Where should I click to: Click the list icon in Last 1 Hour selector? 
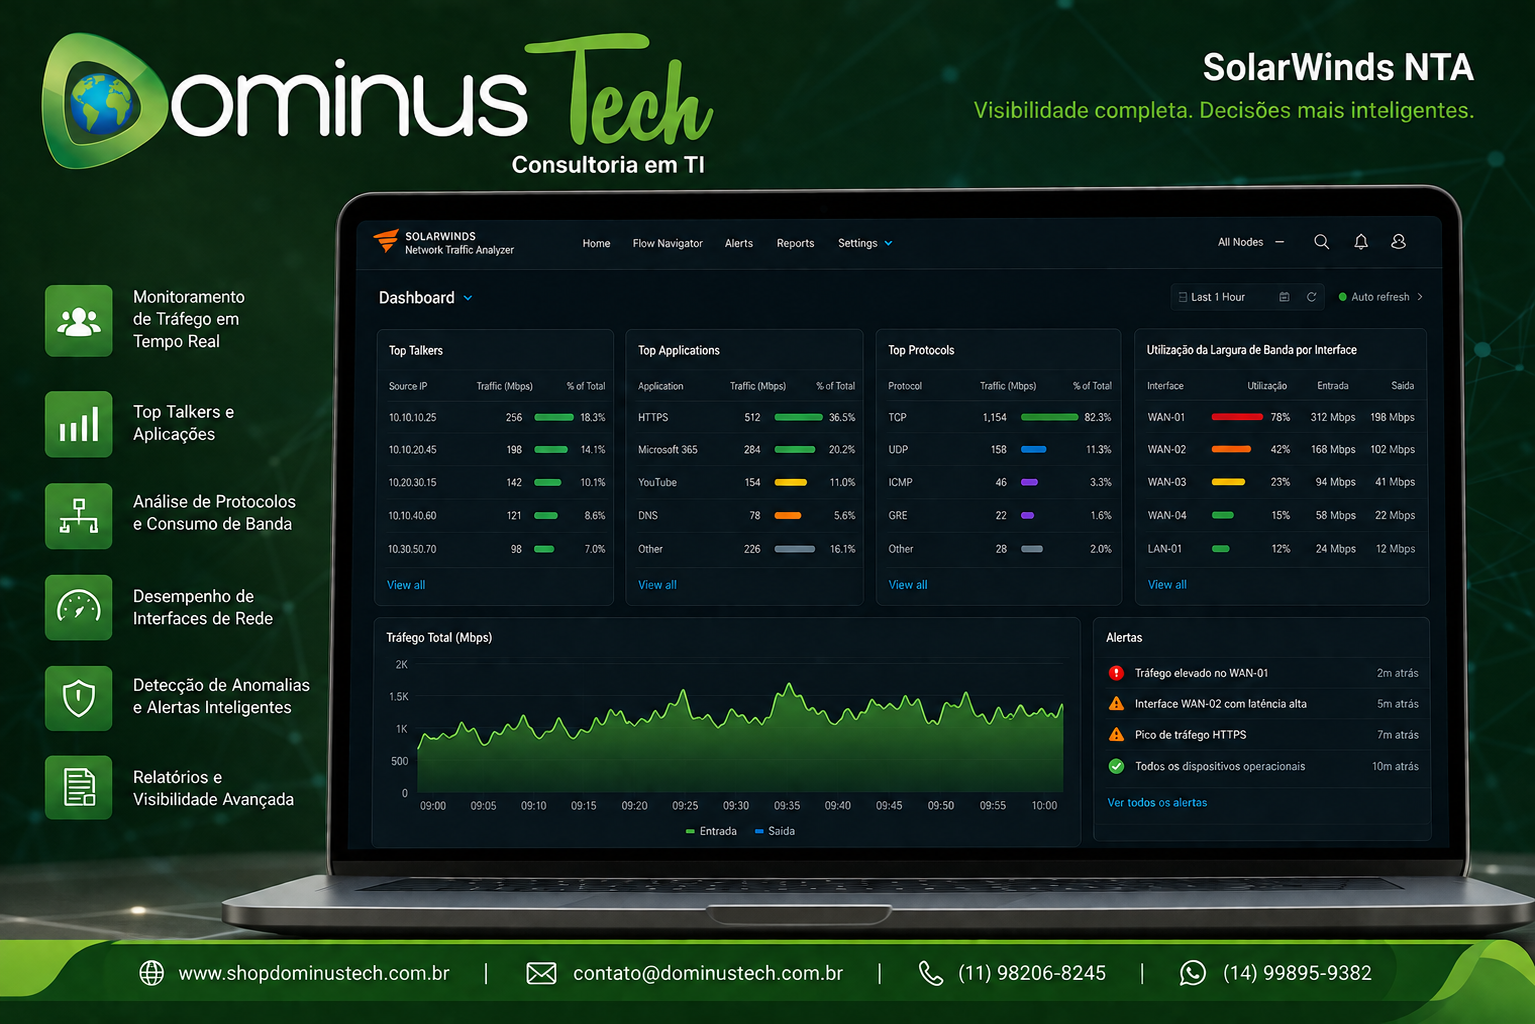click(1183, 297)
